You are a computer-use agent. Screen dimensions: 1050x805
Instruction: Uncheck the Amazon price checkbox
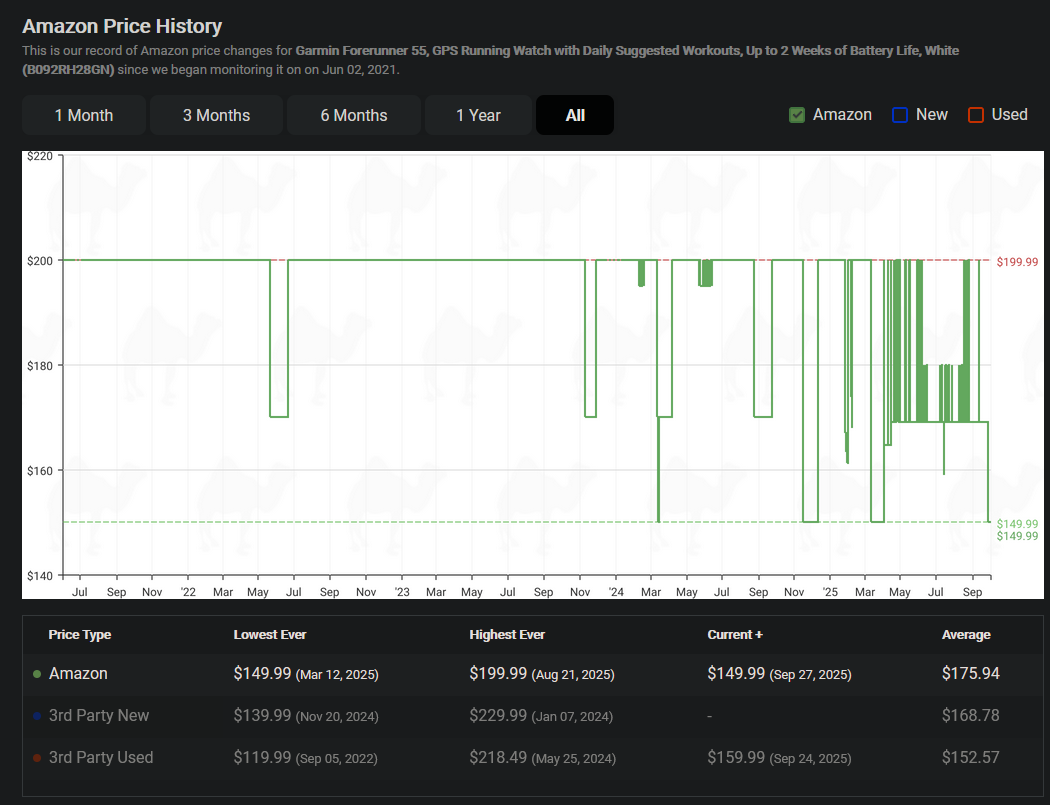(x=797, y=115)
